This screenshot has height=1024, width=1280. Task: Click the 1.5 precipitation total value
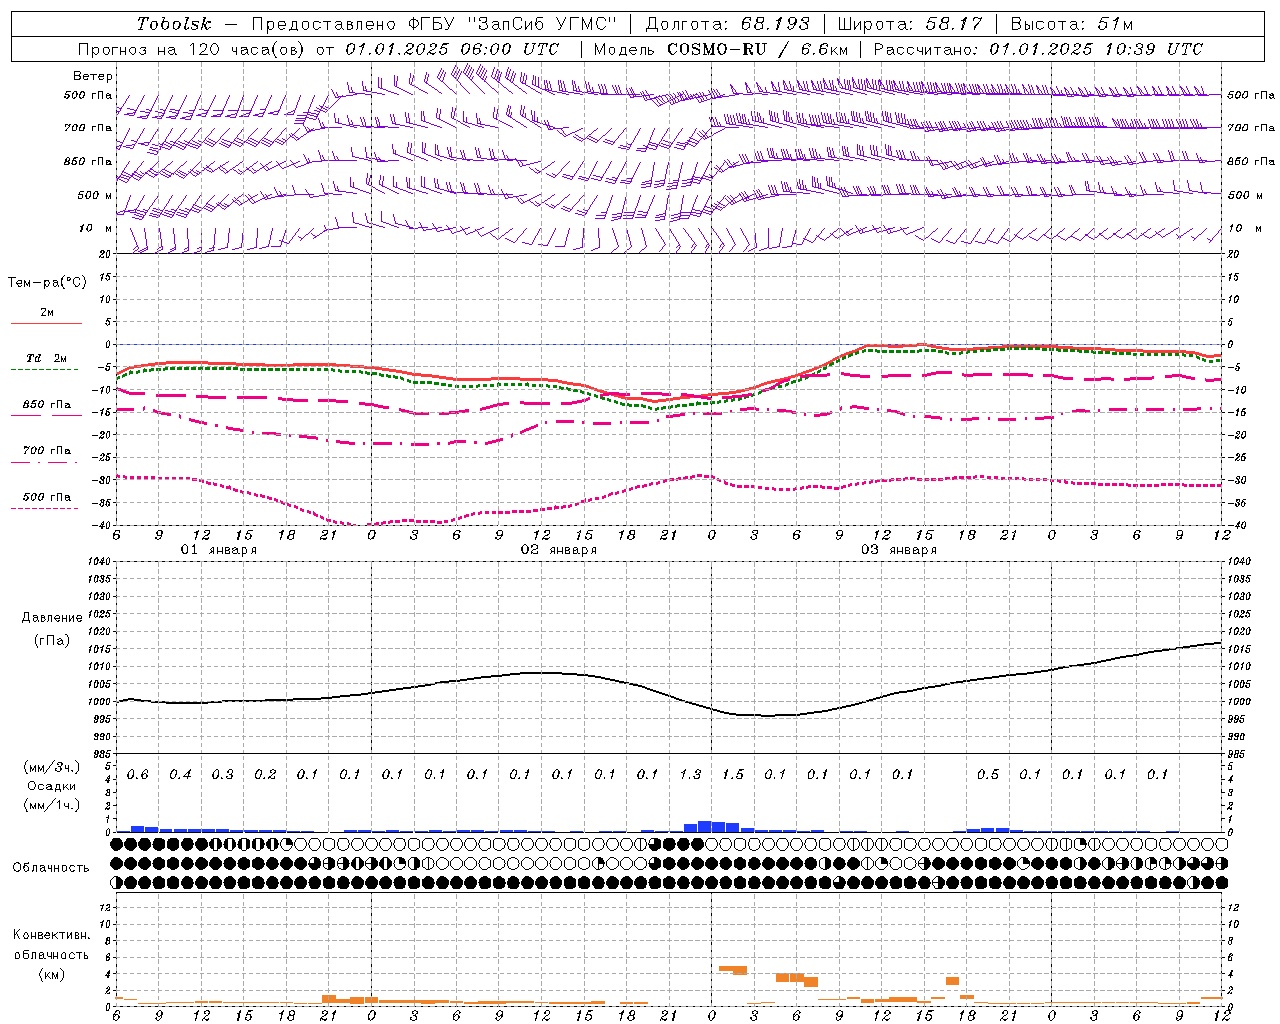click(733, 775)
